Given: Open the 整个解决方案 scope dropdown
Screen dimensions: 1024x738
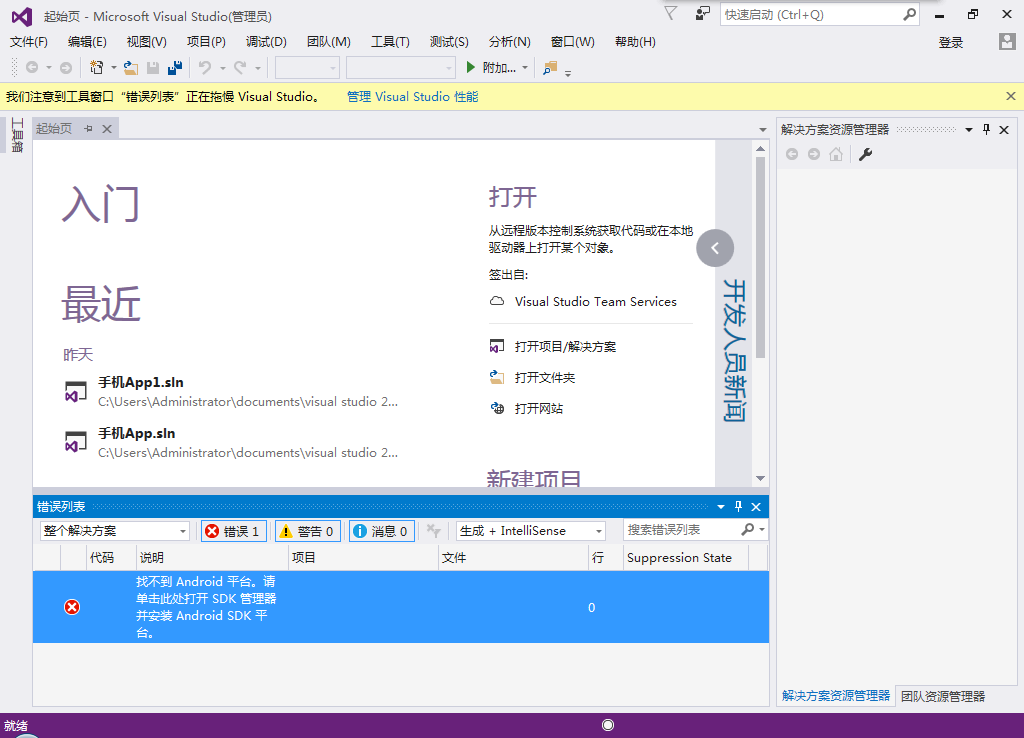Looking at the screenshot, I should coord(114,531).
